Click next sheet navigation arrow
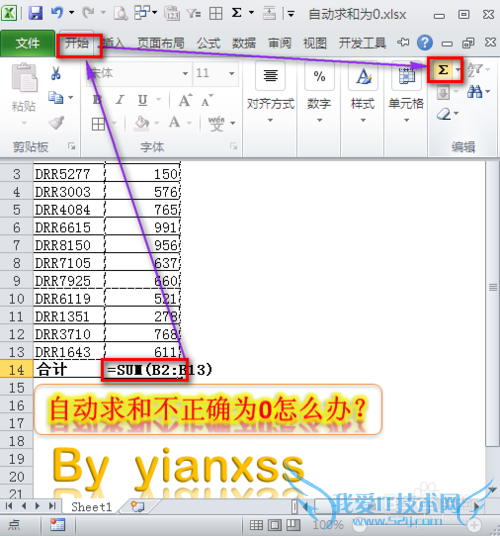 38,506
